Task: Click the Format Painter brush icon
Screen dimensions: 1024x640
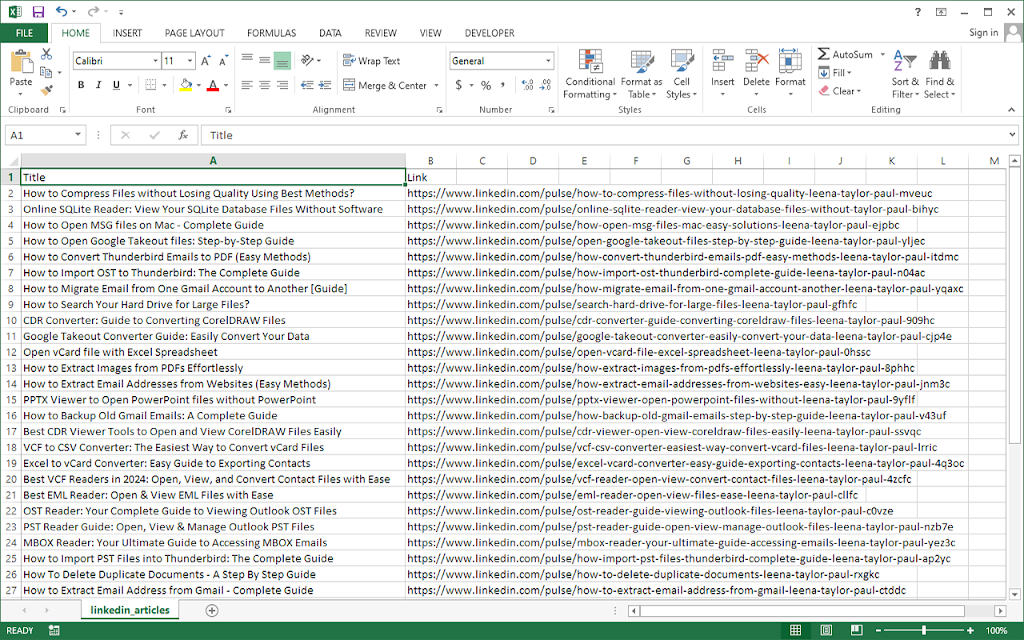Action: pyautogui.click(x=46, y=90)
